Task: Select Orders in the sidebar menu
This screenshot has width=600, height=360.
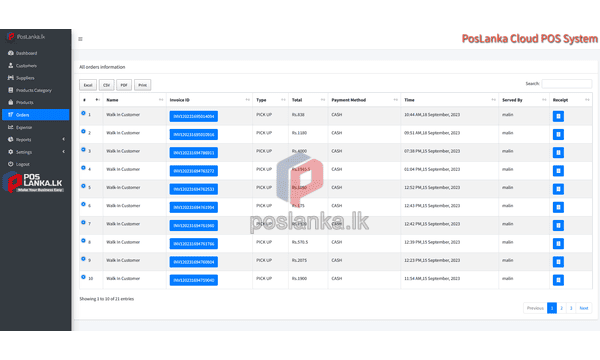Action: (36, 115)
